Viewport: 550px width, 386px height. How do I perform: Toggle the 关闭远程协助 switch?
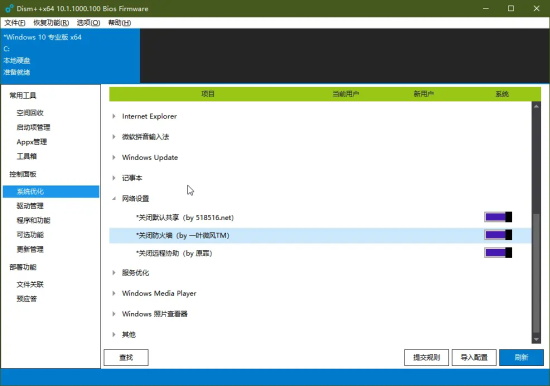[x=498, y=253]
